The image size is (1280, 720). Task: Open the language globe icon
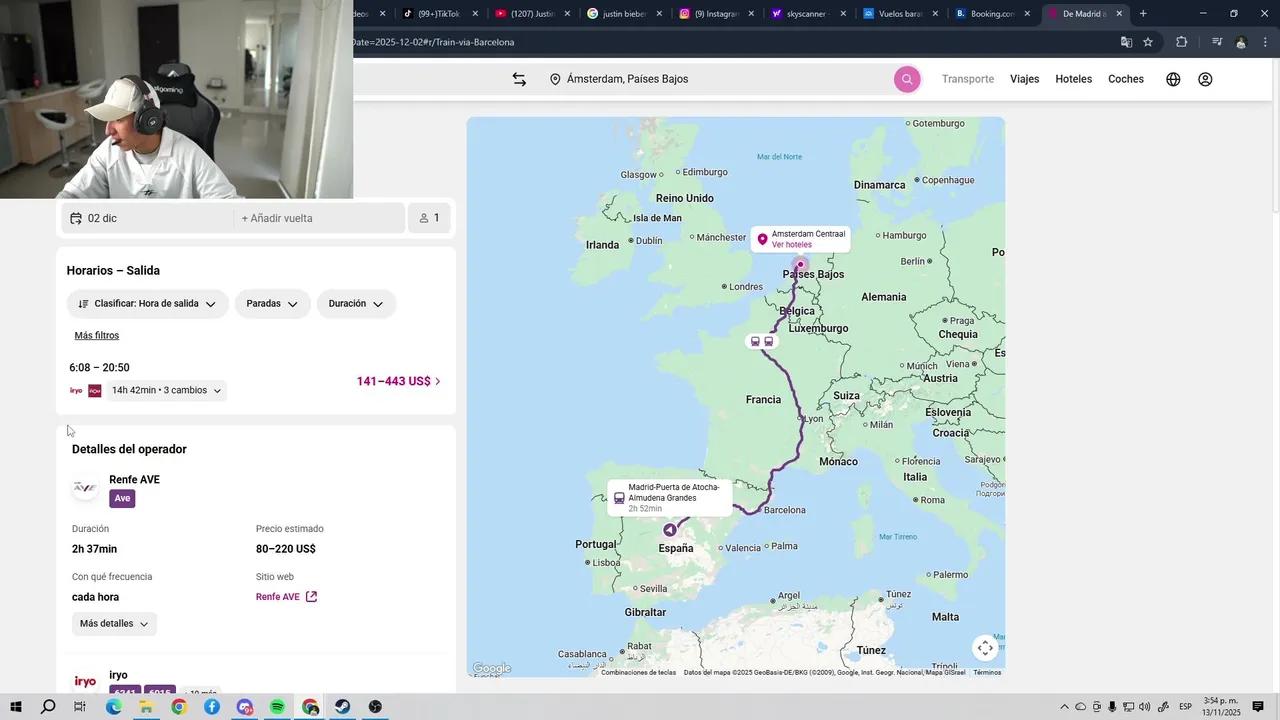[1173, 79]
